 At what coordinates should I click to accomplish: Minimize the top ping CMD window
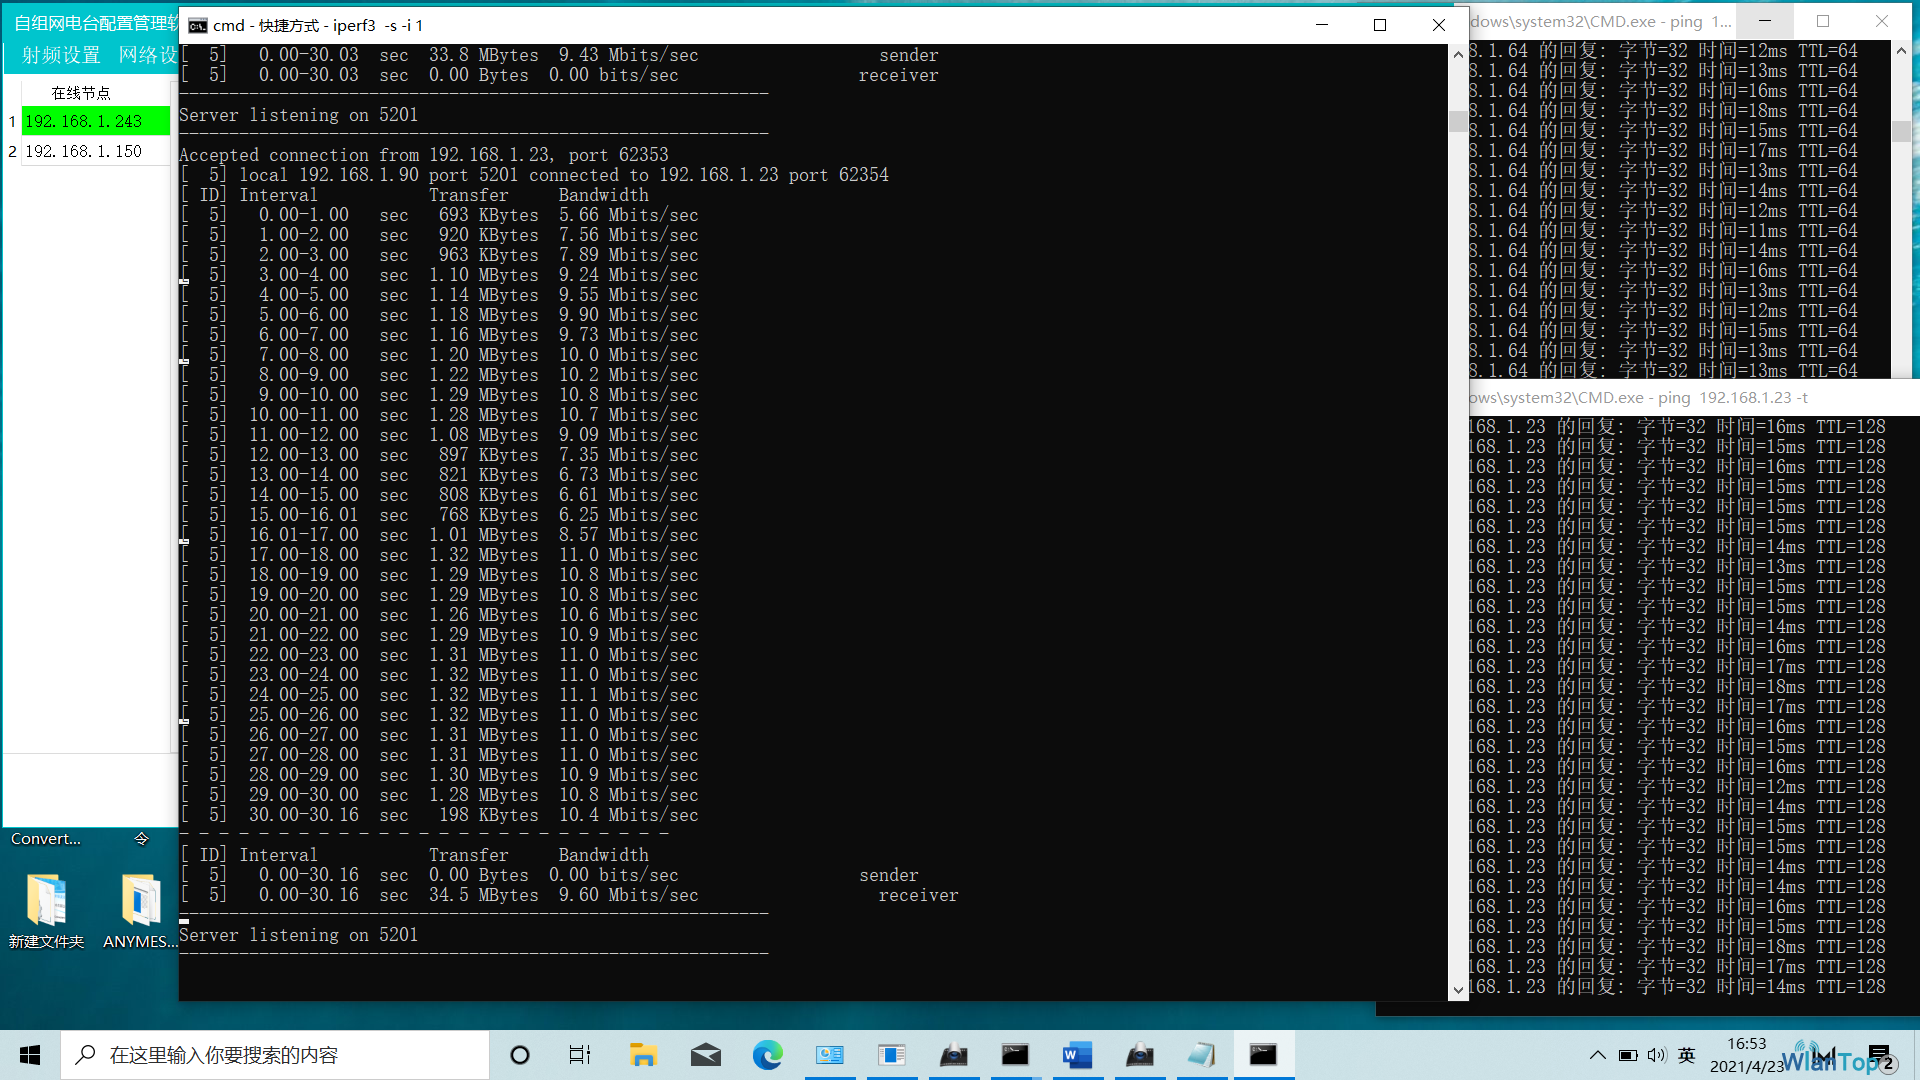[1765, 21]
